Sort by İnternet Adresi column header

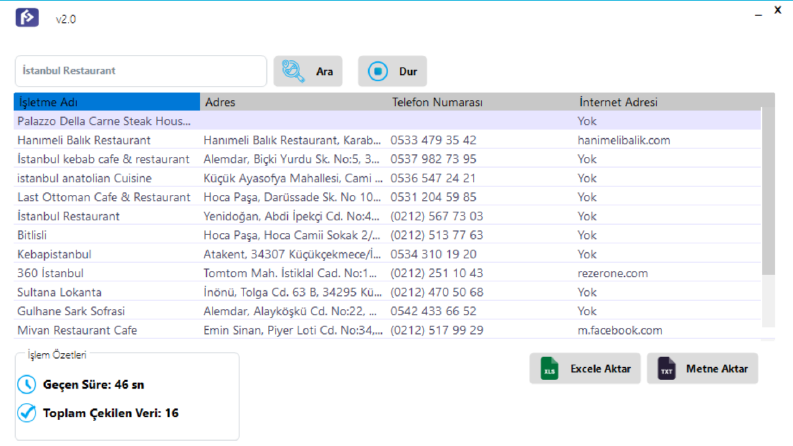pyautogui.click(x=668, y=102)
